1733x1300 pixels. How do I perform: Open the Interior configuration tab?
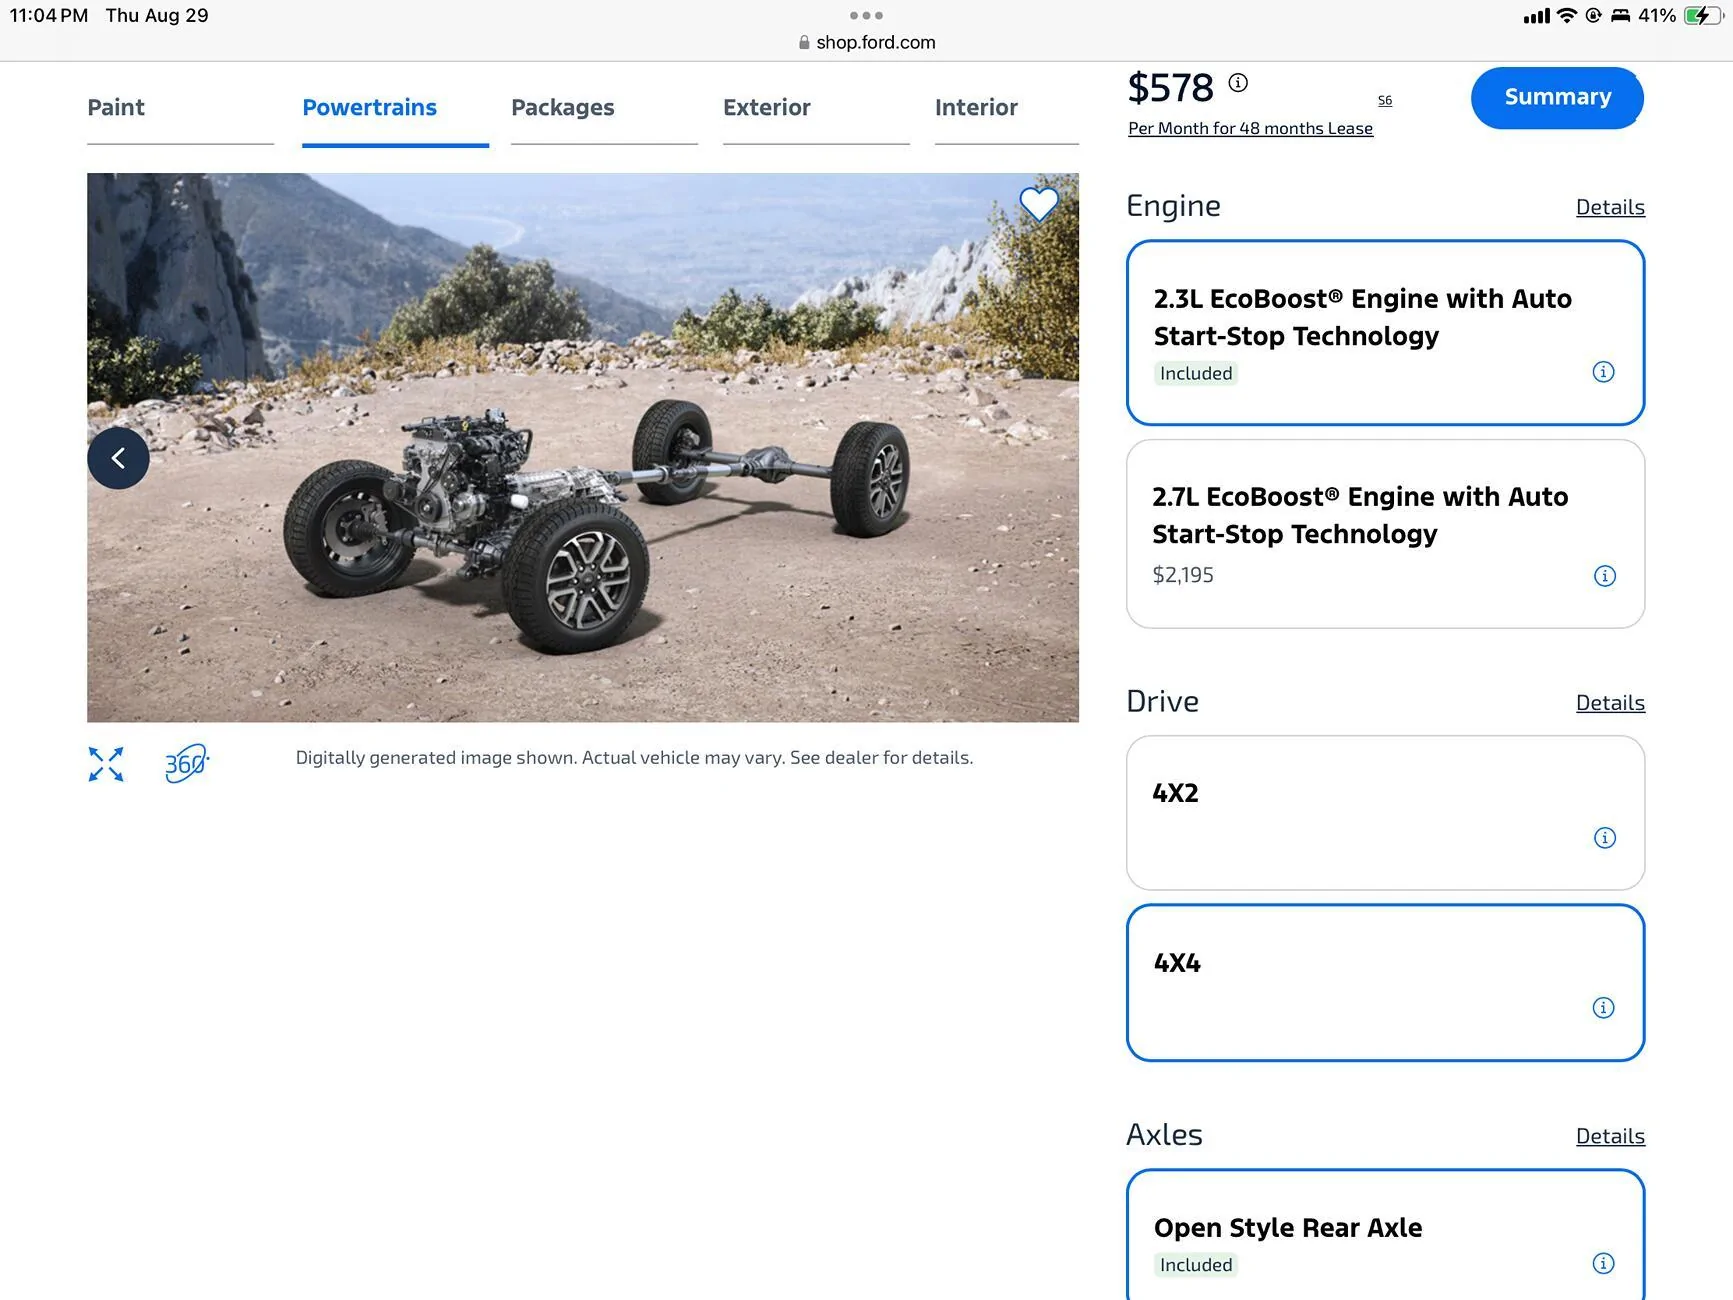pyautogui.click(x=975, y=107)
